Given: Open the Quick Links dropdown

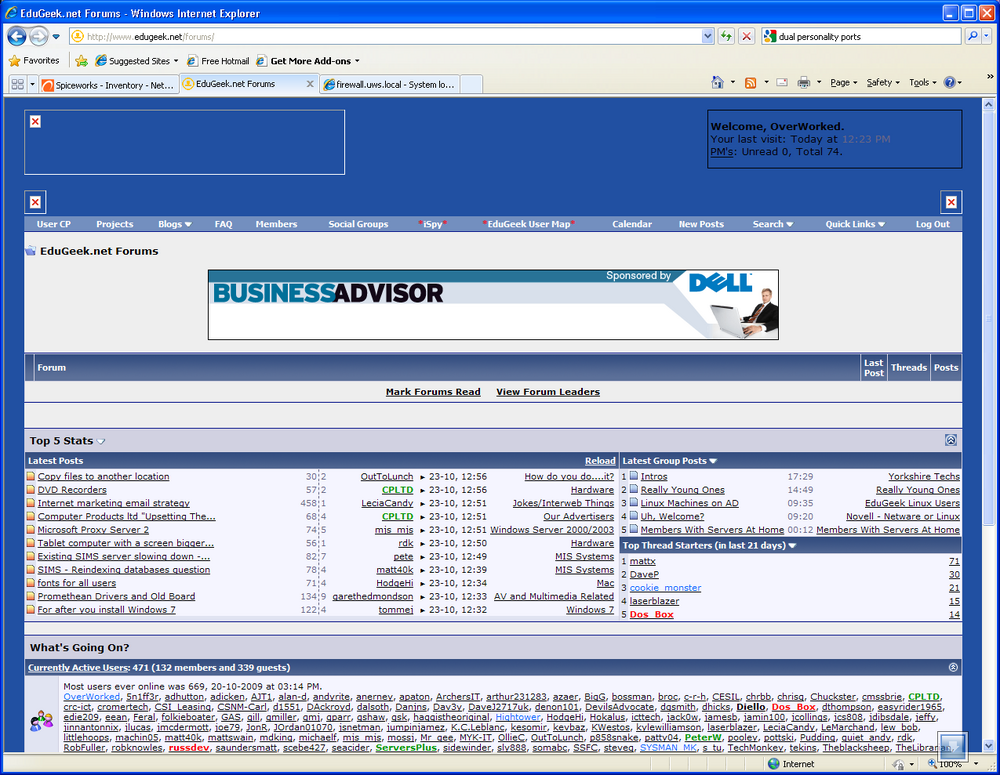Looking at the screenshot, I should pyautogui.click(x=855, y=224).
